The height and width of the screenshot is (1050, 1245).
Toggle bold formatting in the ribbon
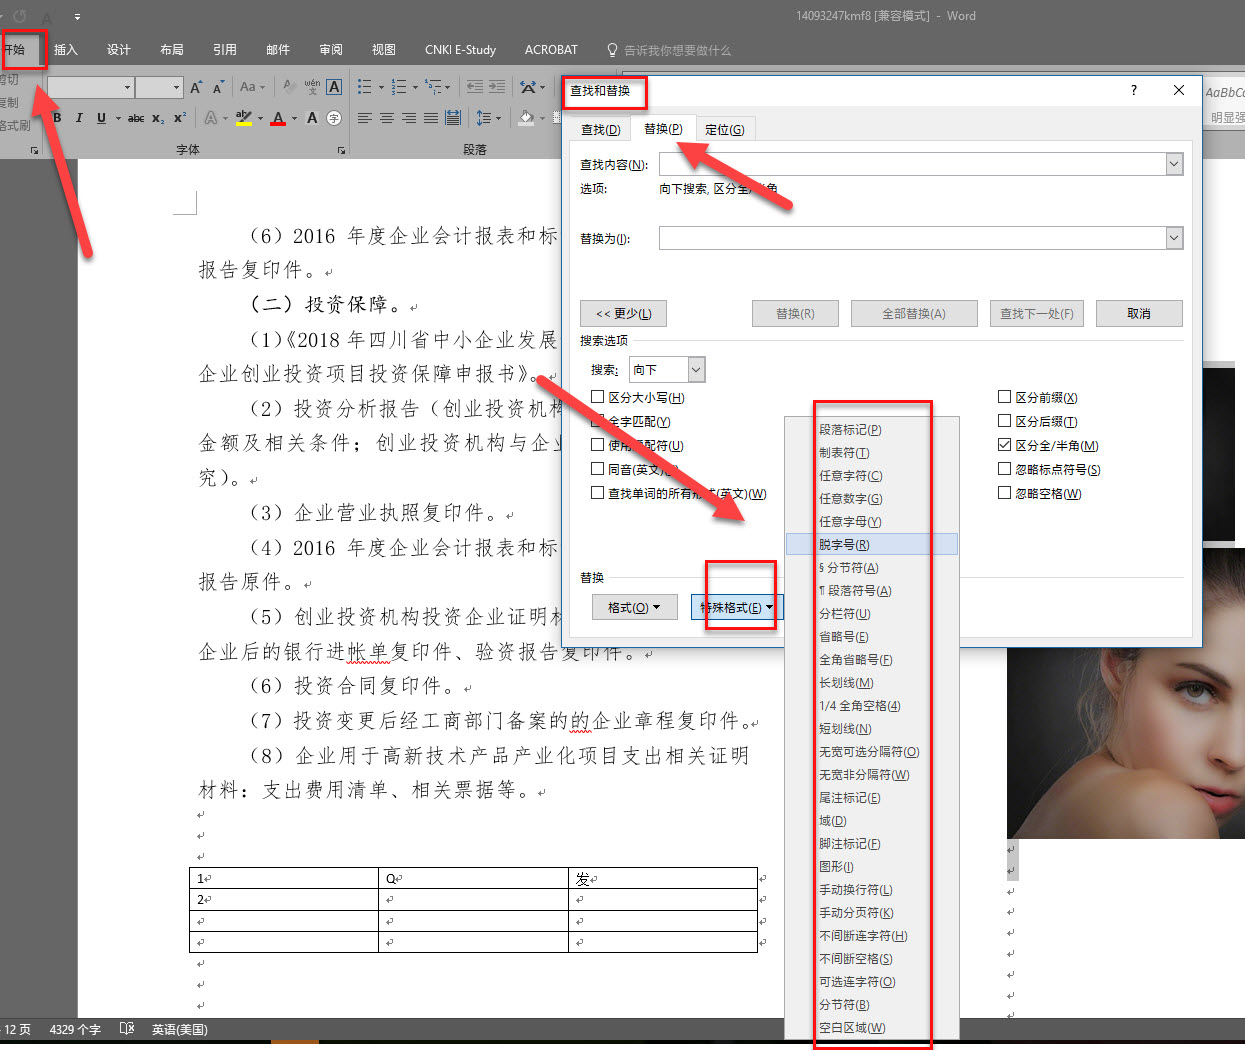(57, 117)
